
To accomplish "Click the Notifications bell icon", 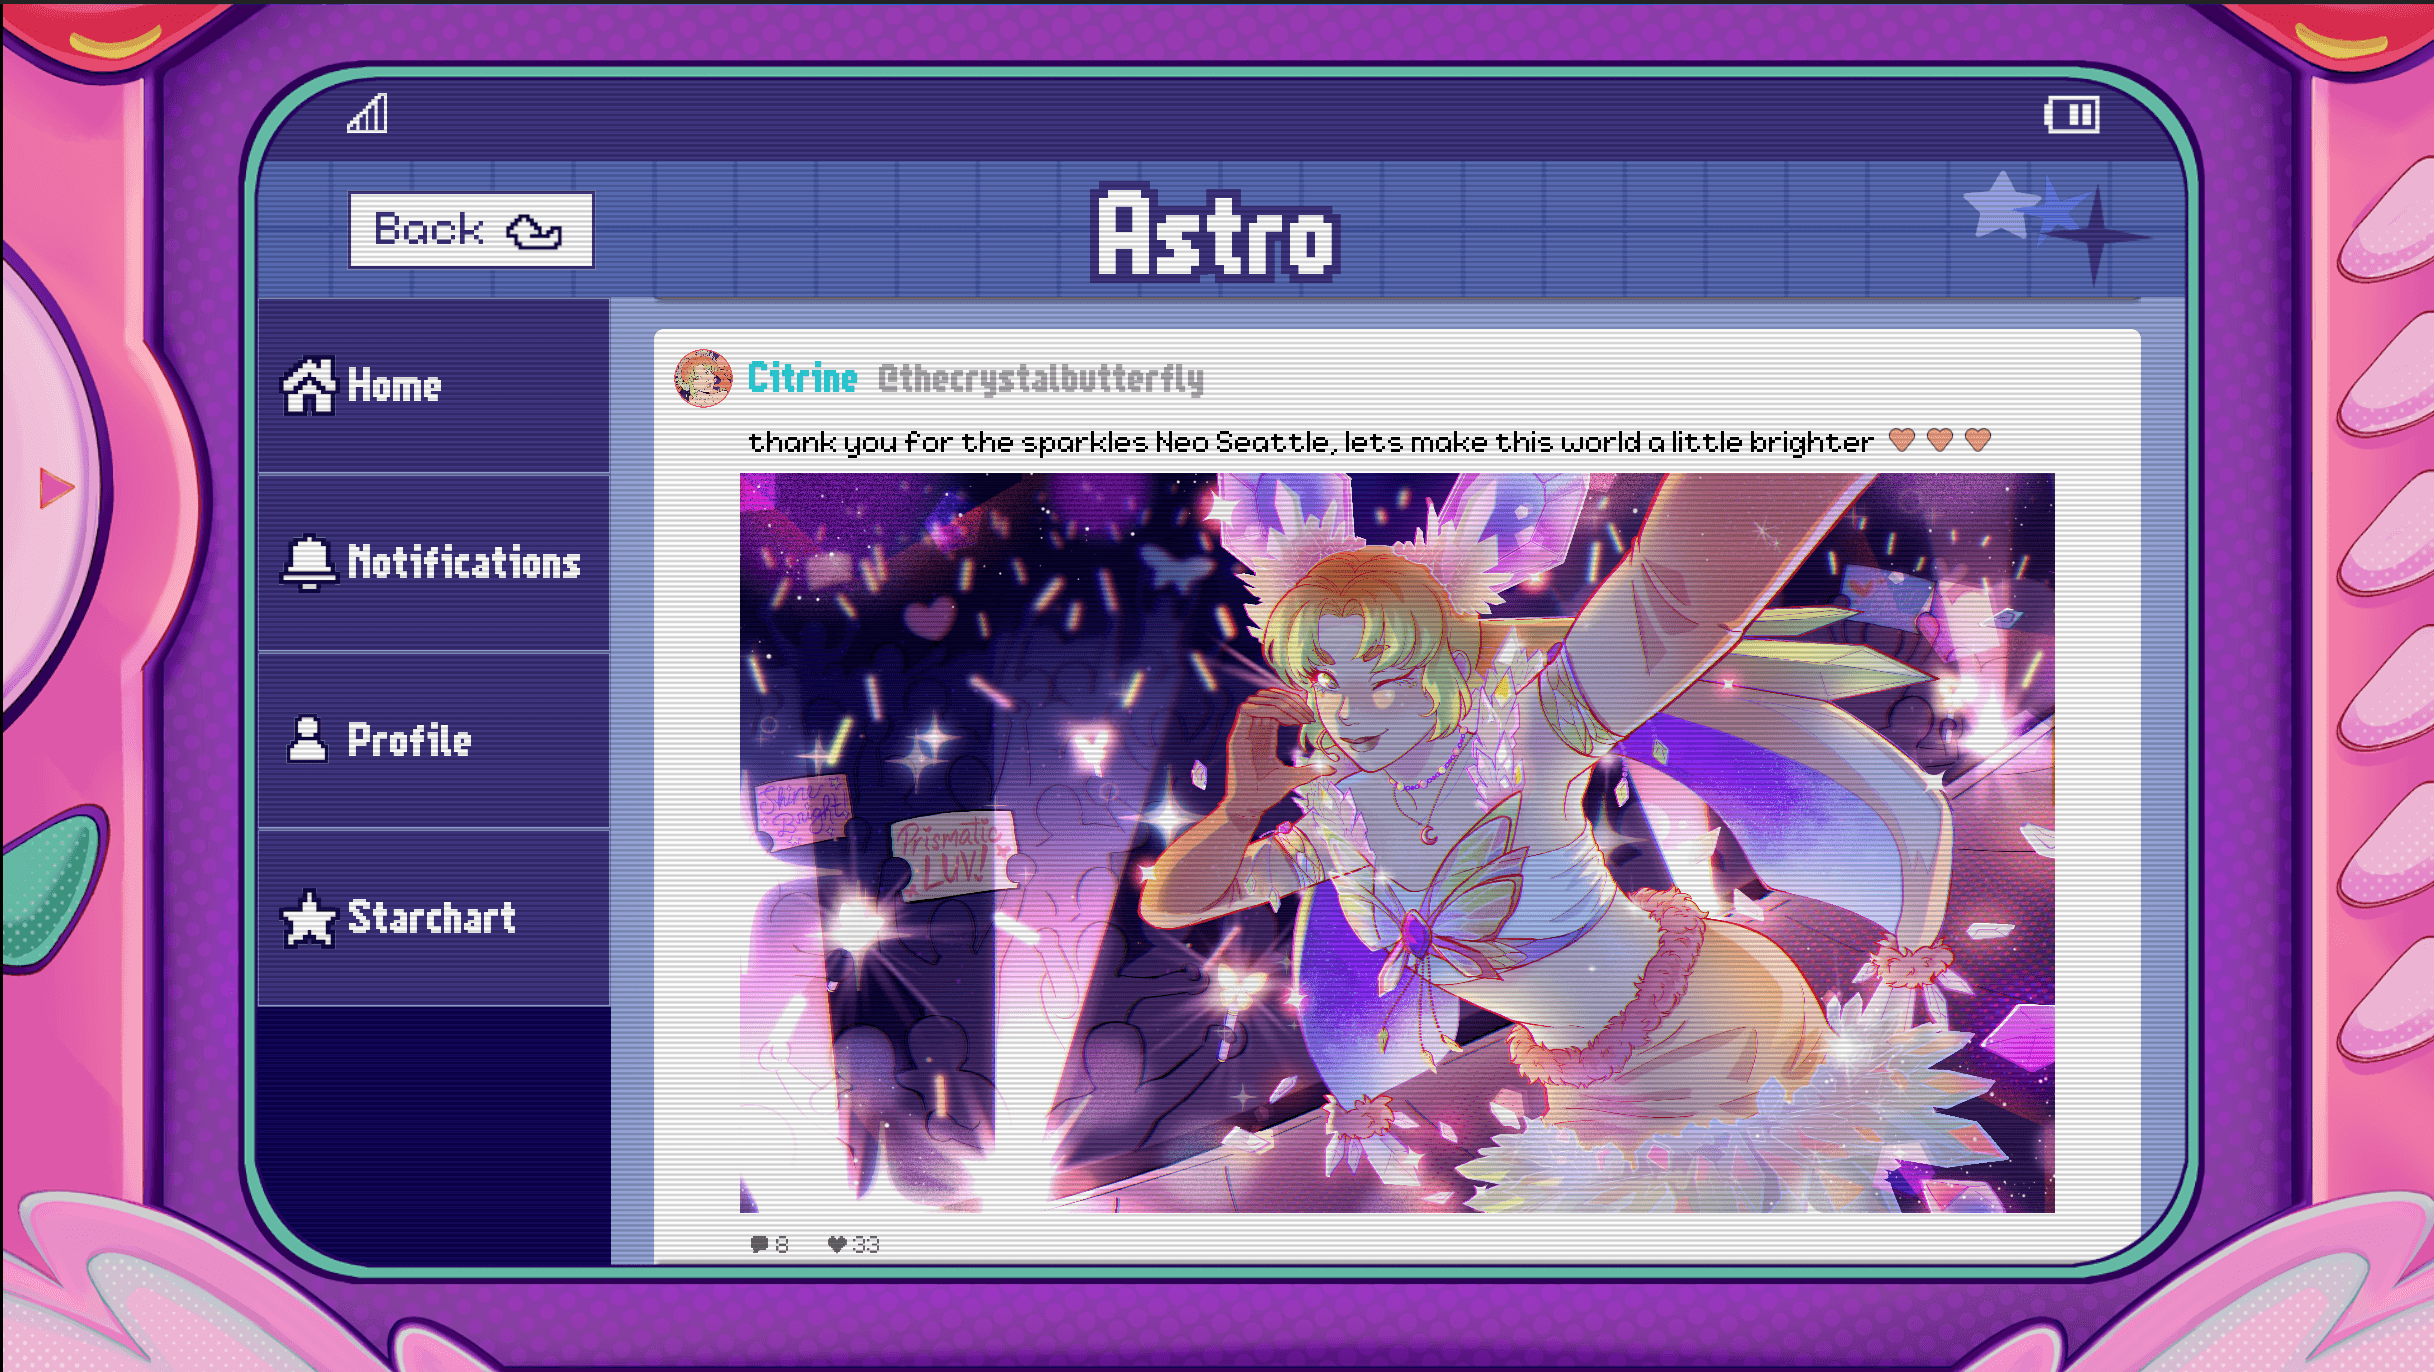I will (309, 562).
